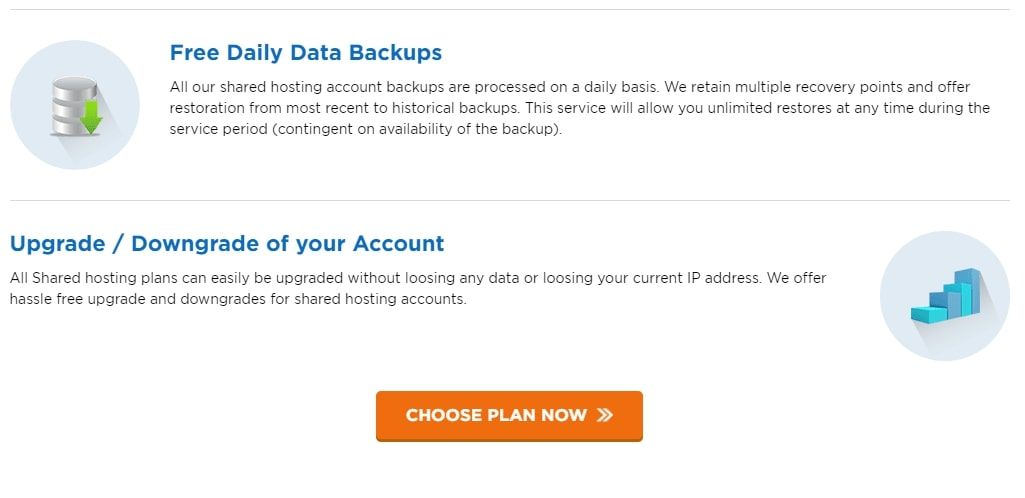
Task: Select the Free Daily Data Backups heading
Action: pyautogui.click(x=306, y=52)
